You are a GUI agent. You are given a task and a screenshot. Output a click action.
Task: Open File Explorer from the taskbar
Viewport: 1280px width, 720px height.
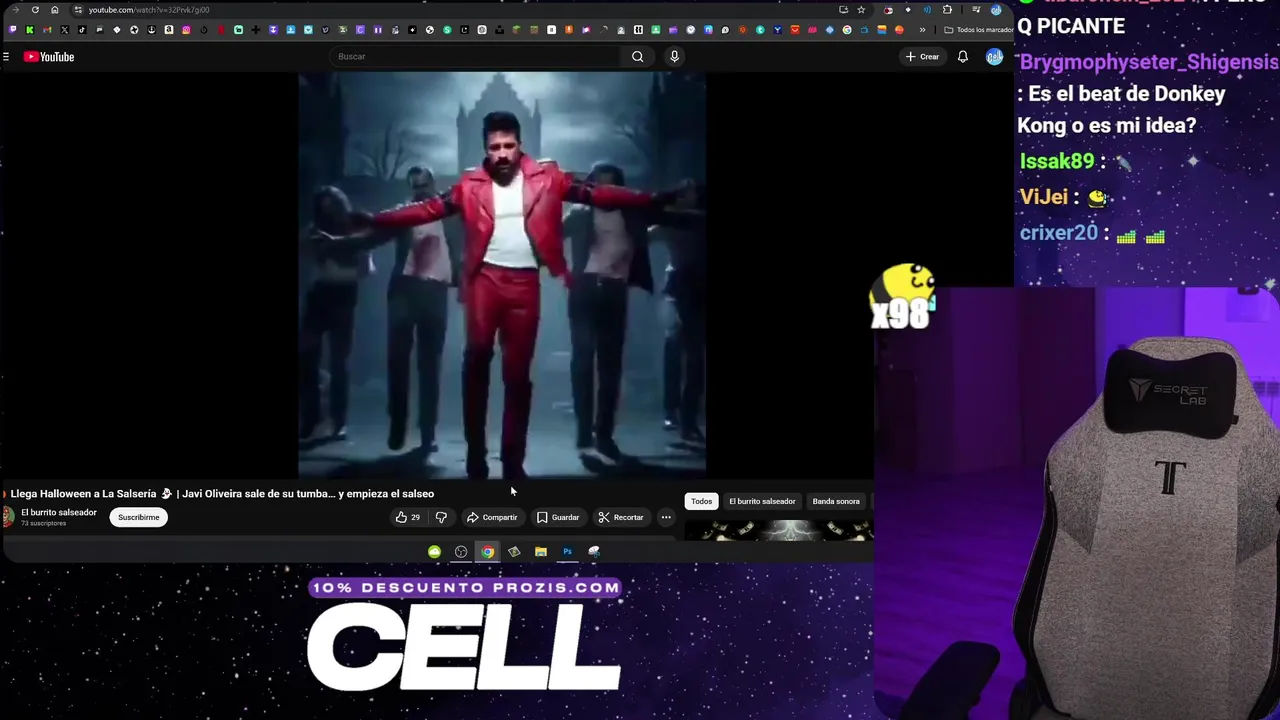pos(541,552)
